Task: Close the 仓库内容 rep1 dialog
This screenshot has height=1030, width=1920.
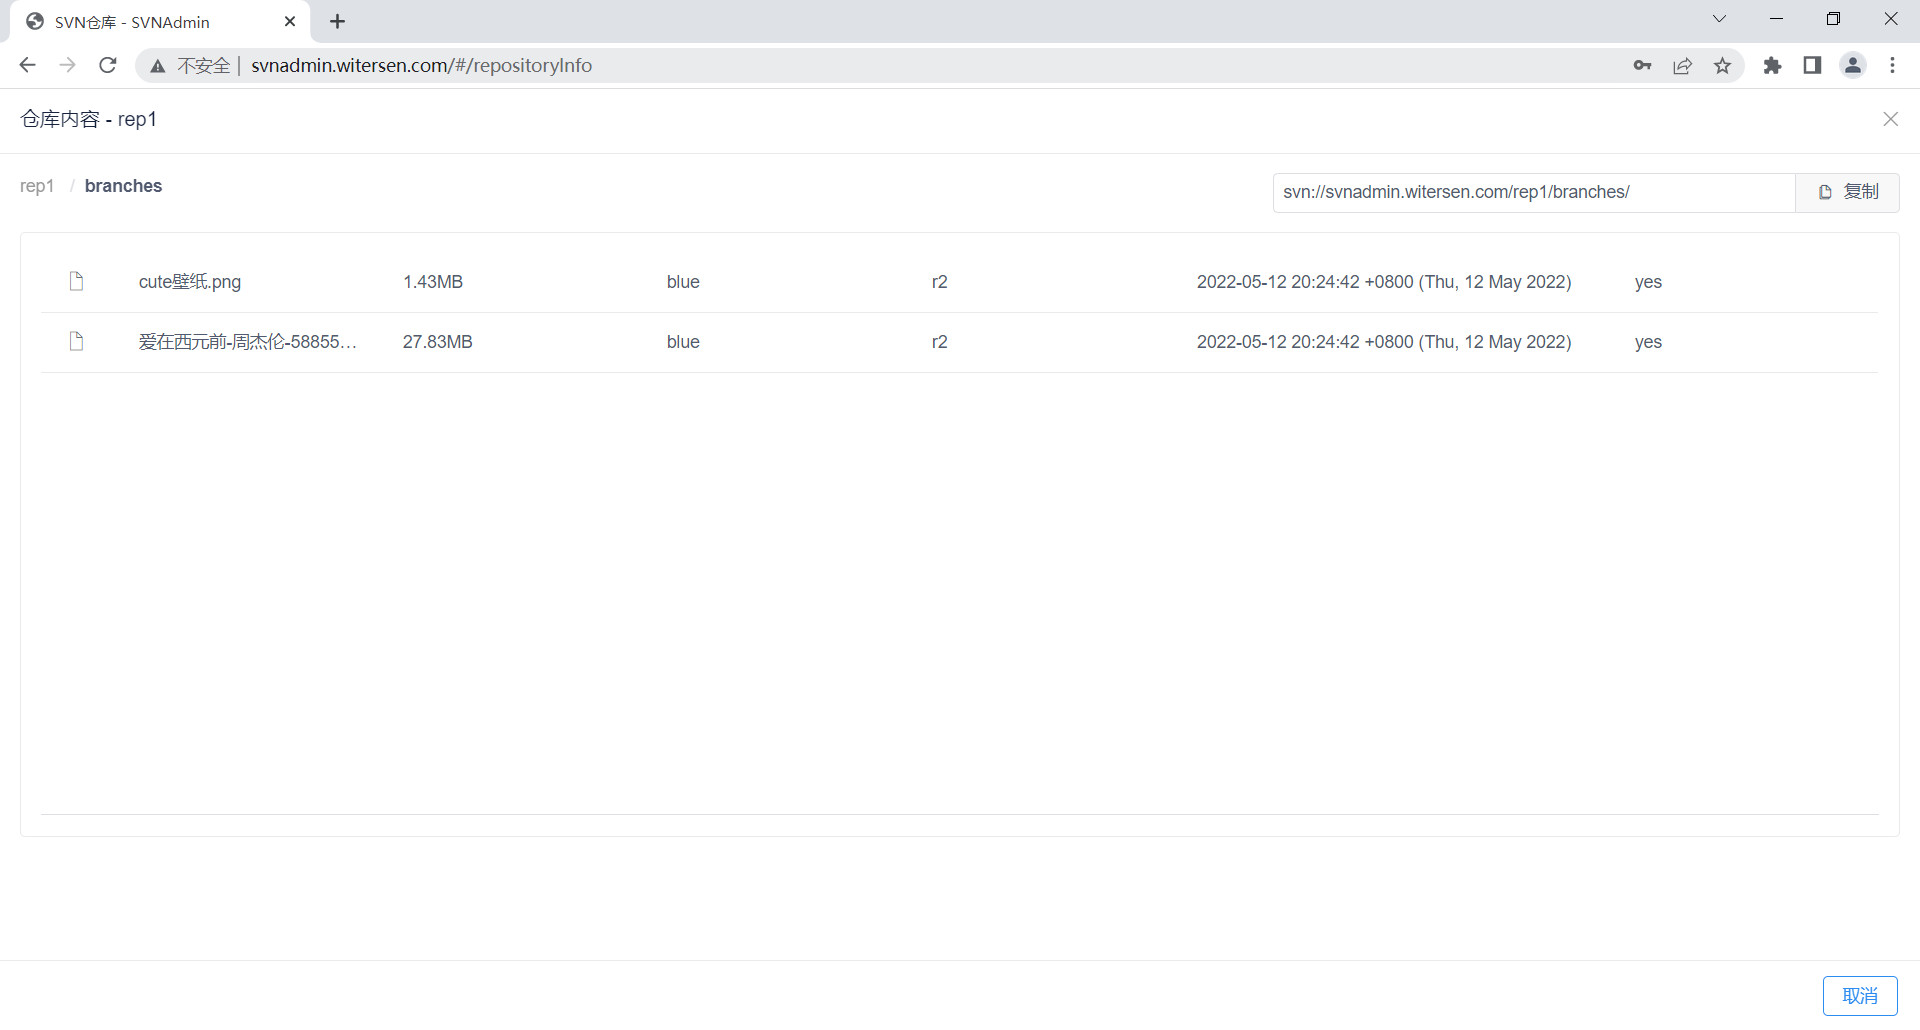Action: tap(1890, 119)
